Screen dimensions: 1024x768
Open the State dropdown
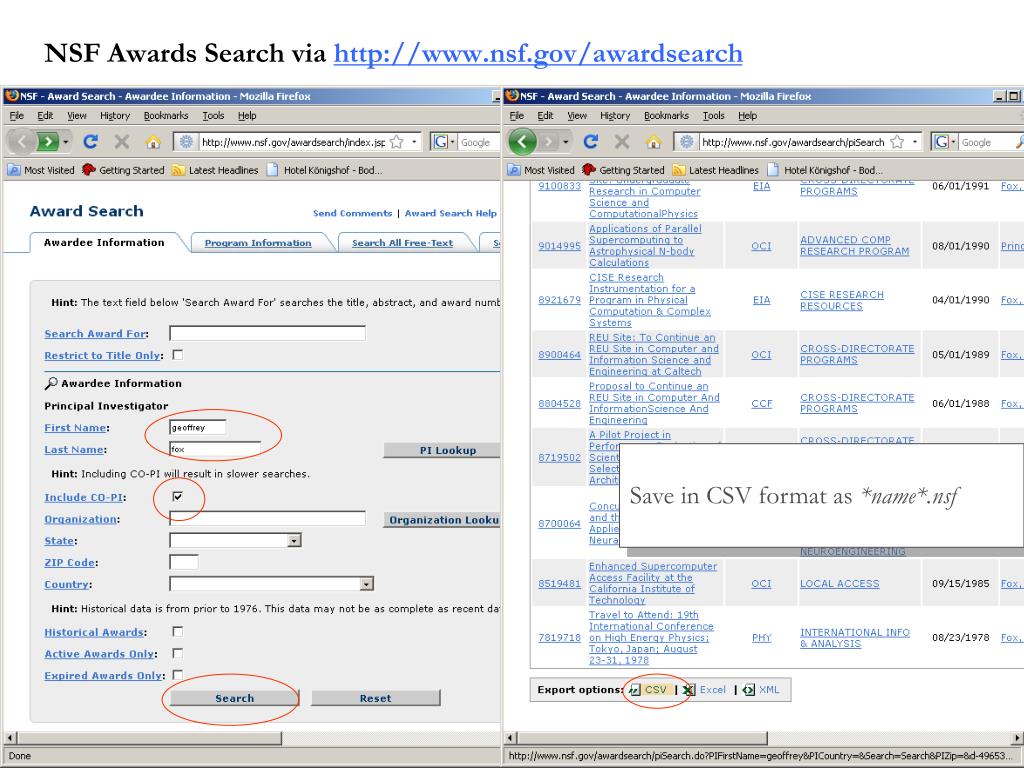[x=295, y=541]
